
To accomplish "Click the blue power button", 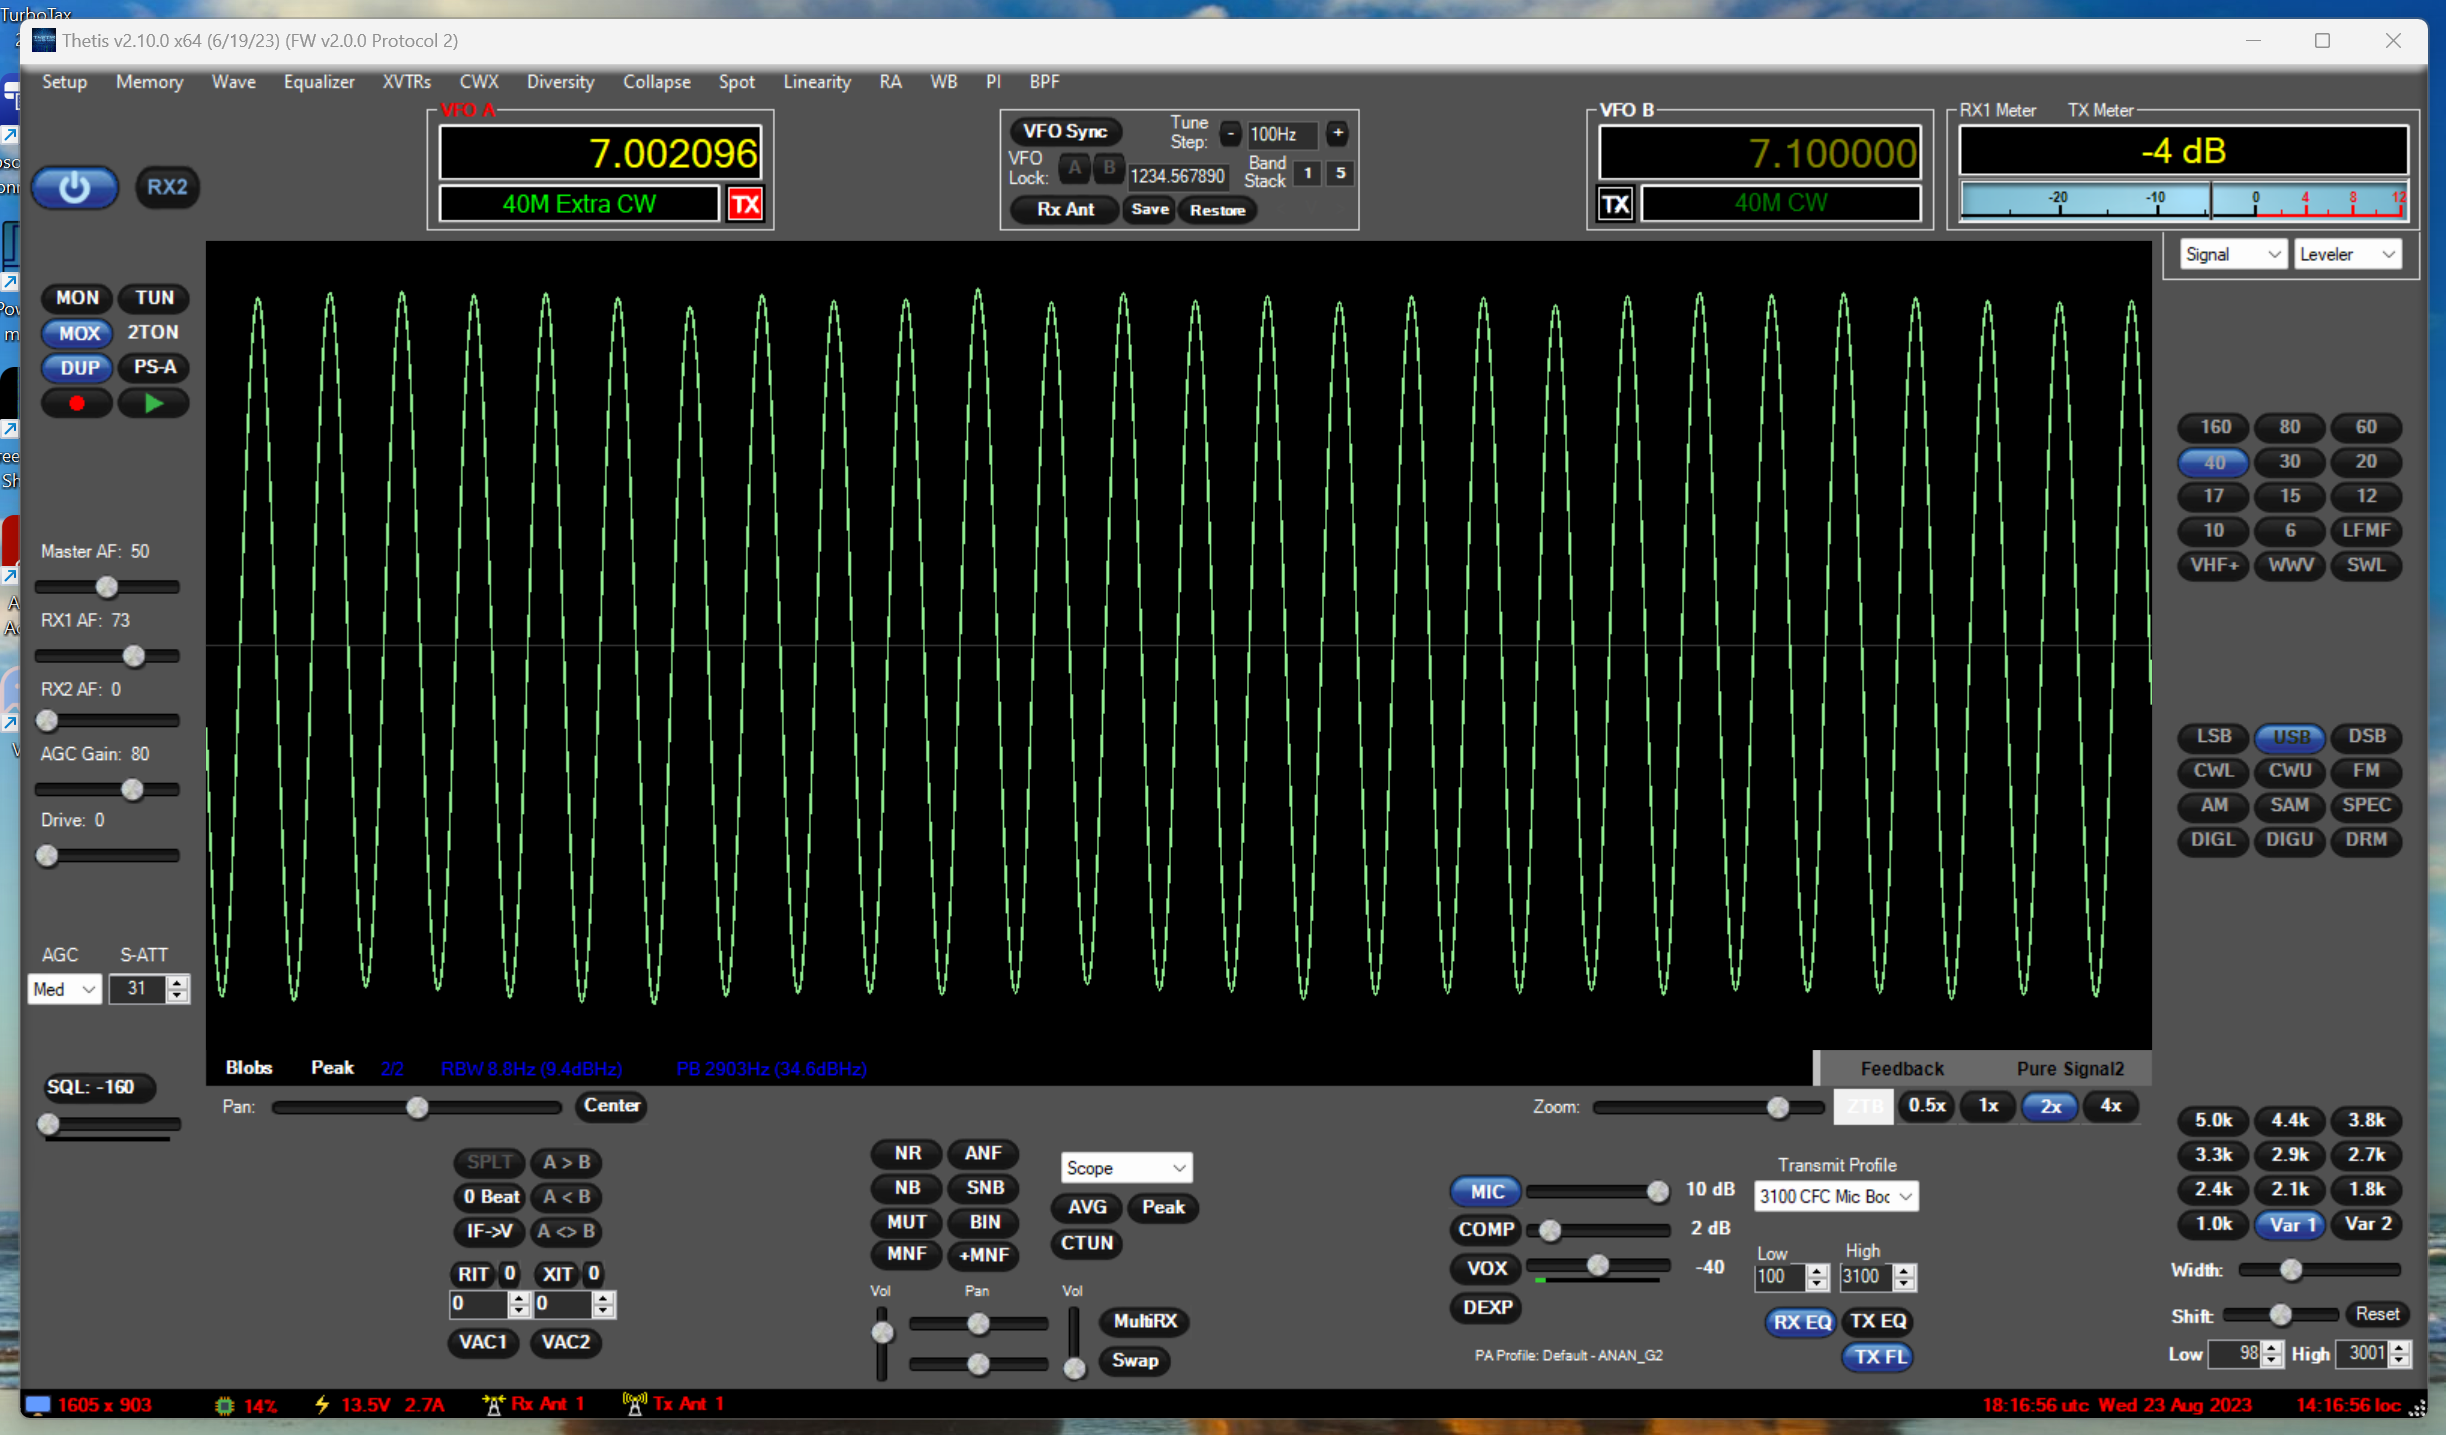I will click(74, 187).
